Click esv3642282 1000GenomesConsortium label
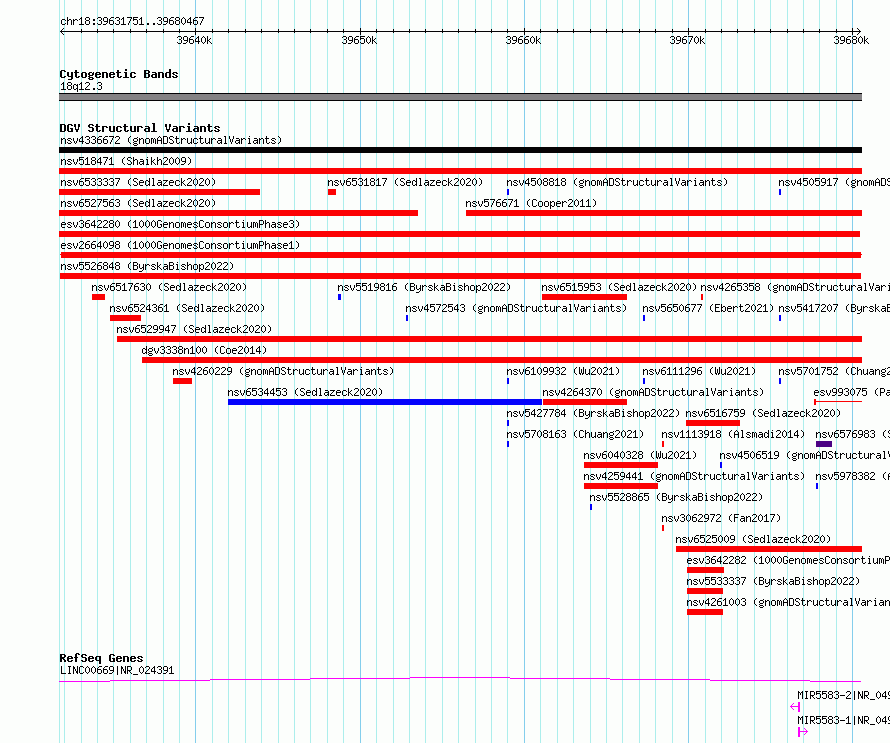This screenshot has width=890, height=743. pos(788,560)
